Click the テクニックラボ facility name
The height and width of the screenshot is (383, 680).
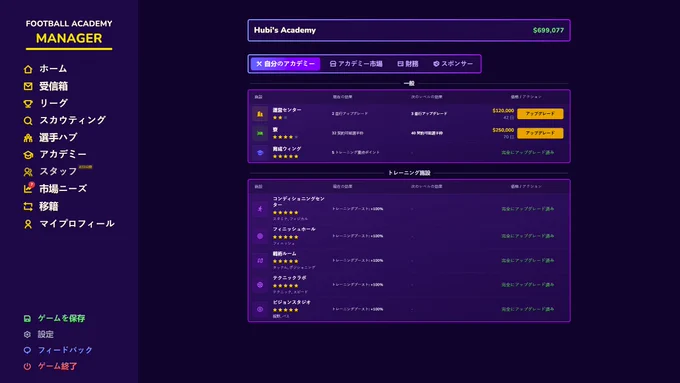click(289, 278)
